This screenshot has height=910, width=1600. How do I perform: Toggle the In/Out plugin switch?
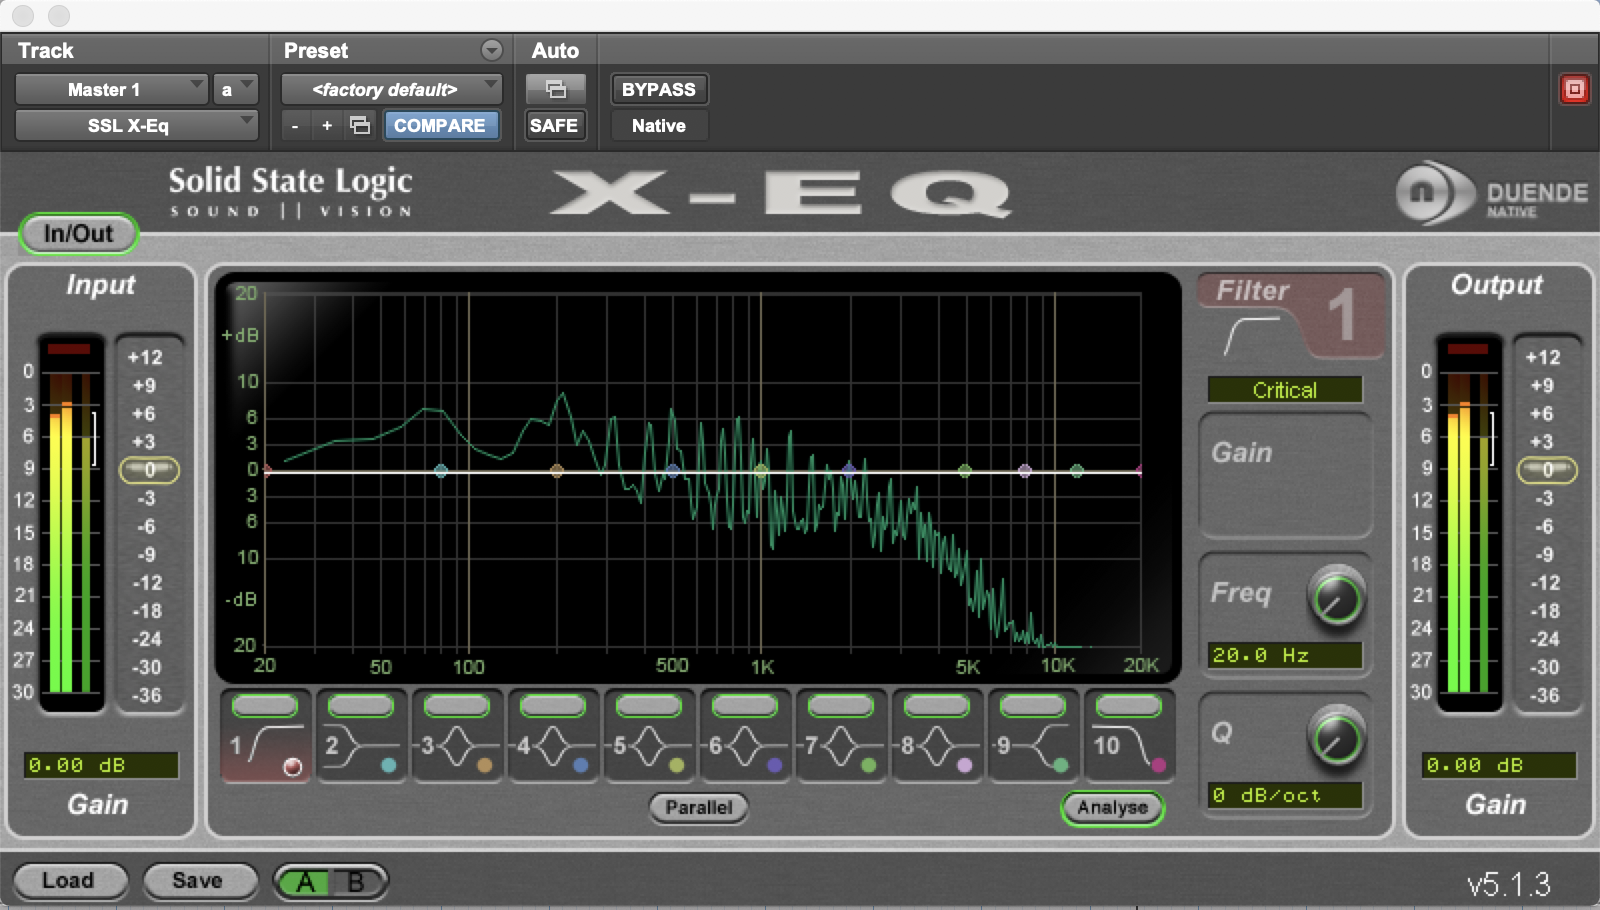pyautogui.click(x=78, y=233)
